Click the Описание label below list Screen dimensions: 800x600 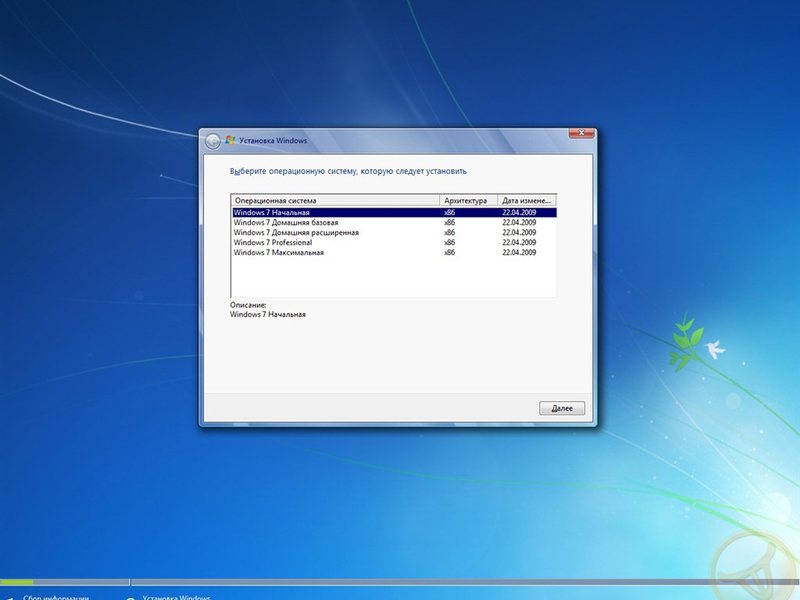[x=248, y=305]
